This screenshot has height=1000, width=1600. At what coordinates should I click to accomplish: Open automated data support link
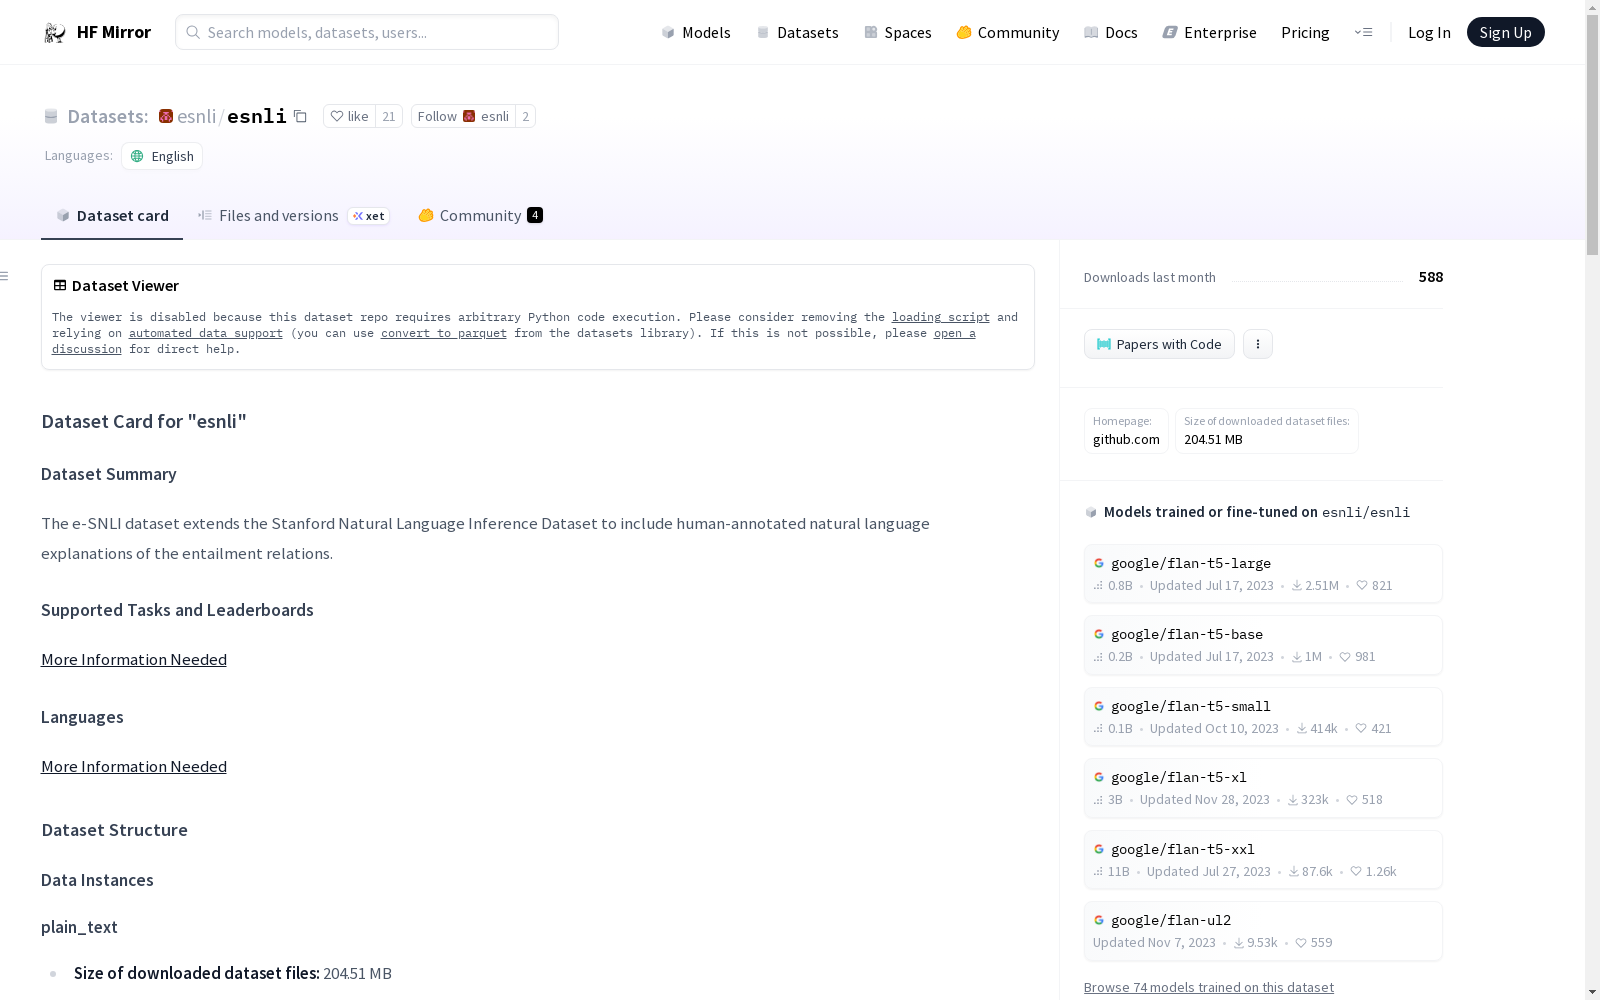[205, 333]
